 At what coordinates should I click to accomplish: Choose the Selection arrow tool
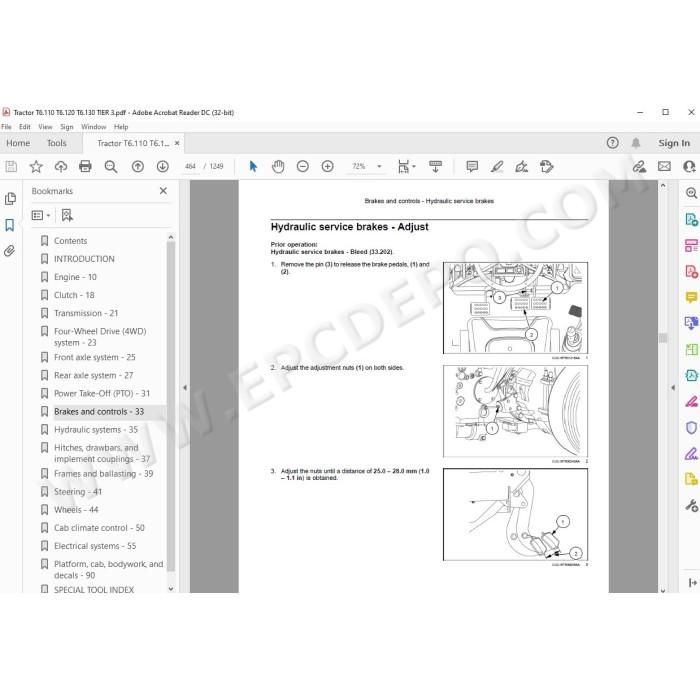253,167
